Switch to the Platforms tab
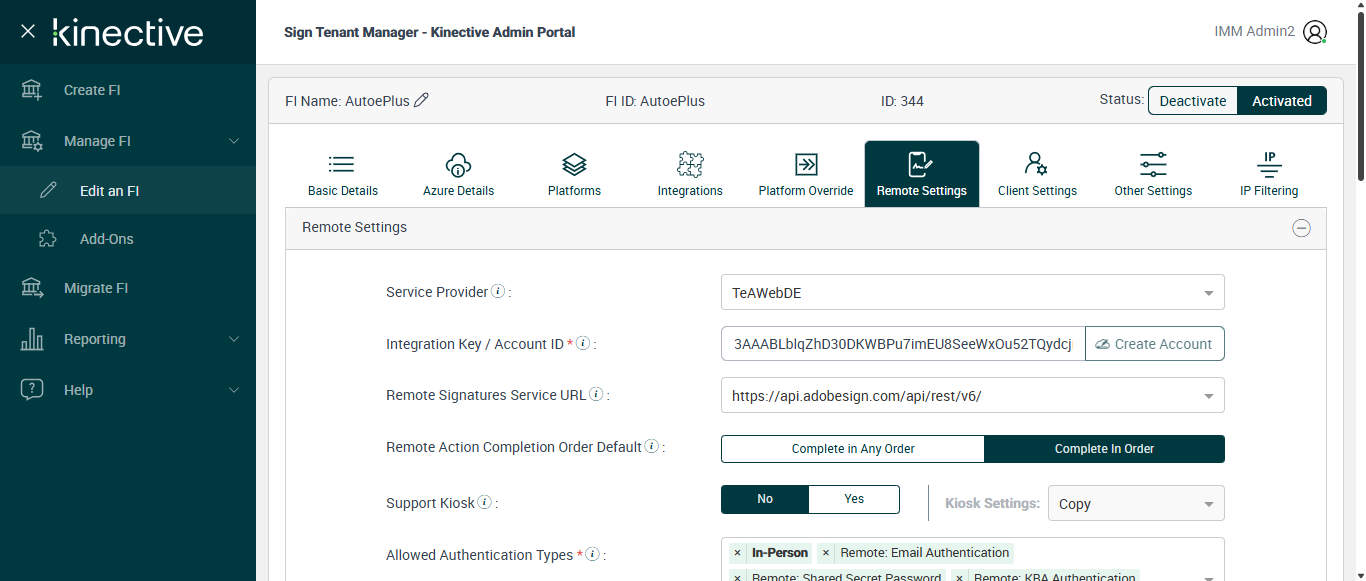1366x581 pixels. pyautogui.click(x=574, y=174)
